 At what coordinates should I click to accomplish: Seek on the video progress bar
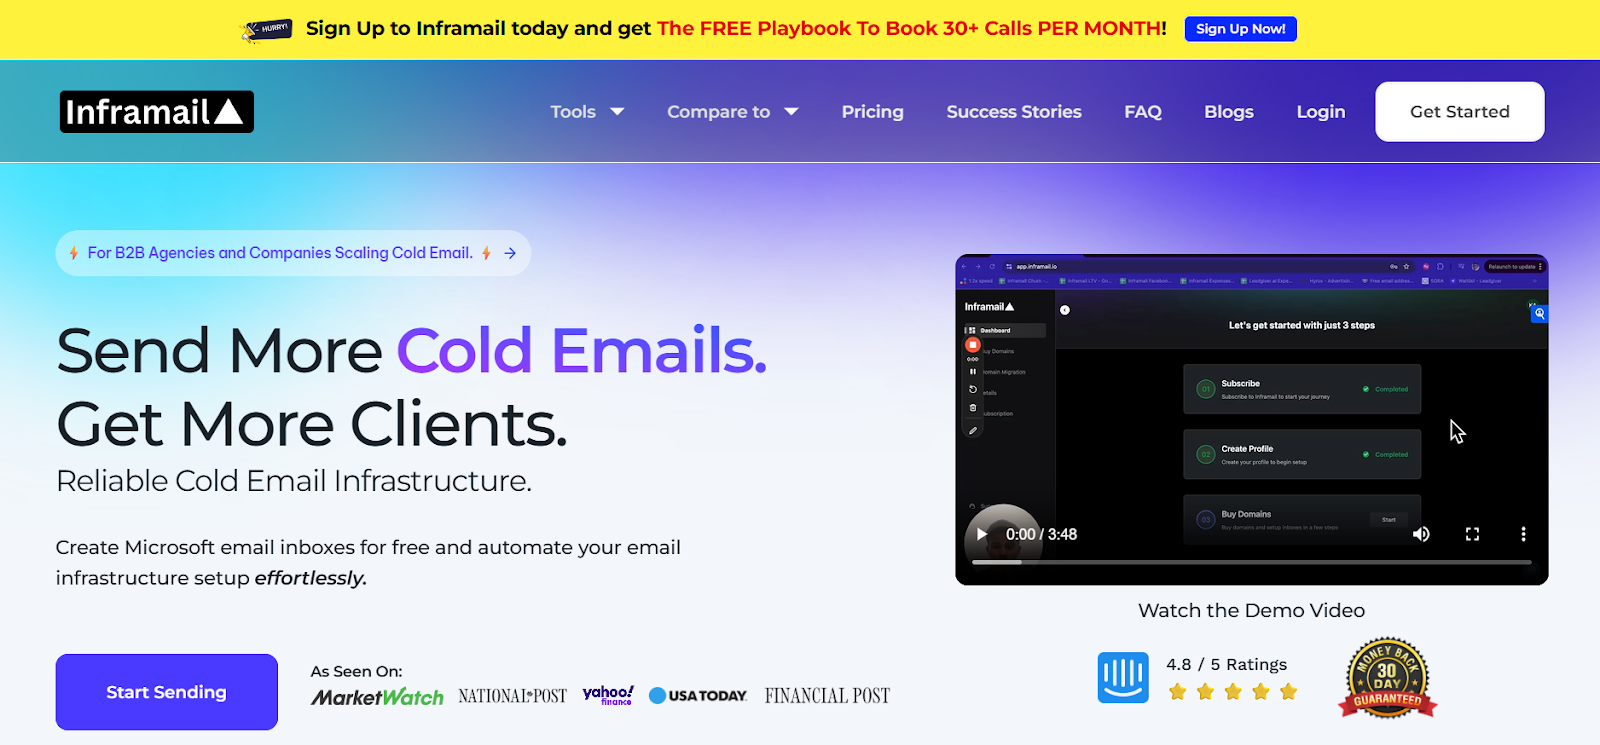click(x=1251, y=562)
